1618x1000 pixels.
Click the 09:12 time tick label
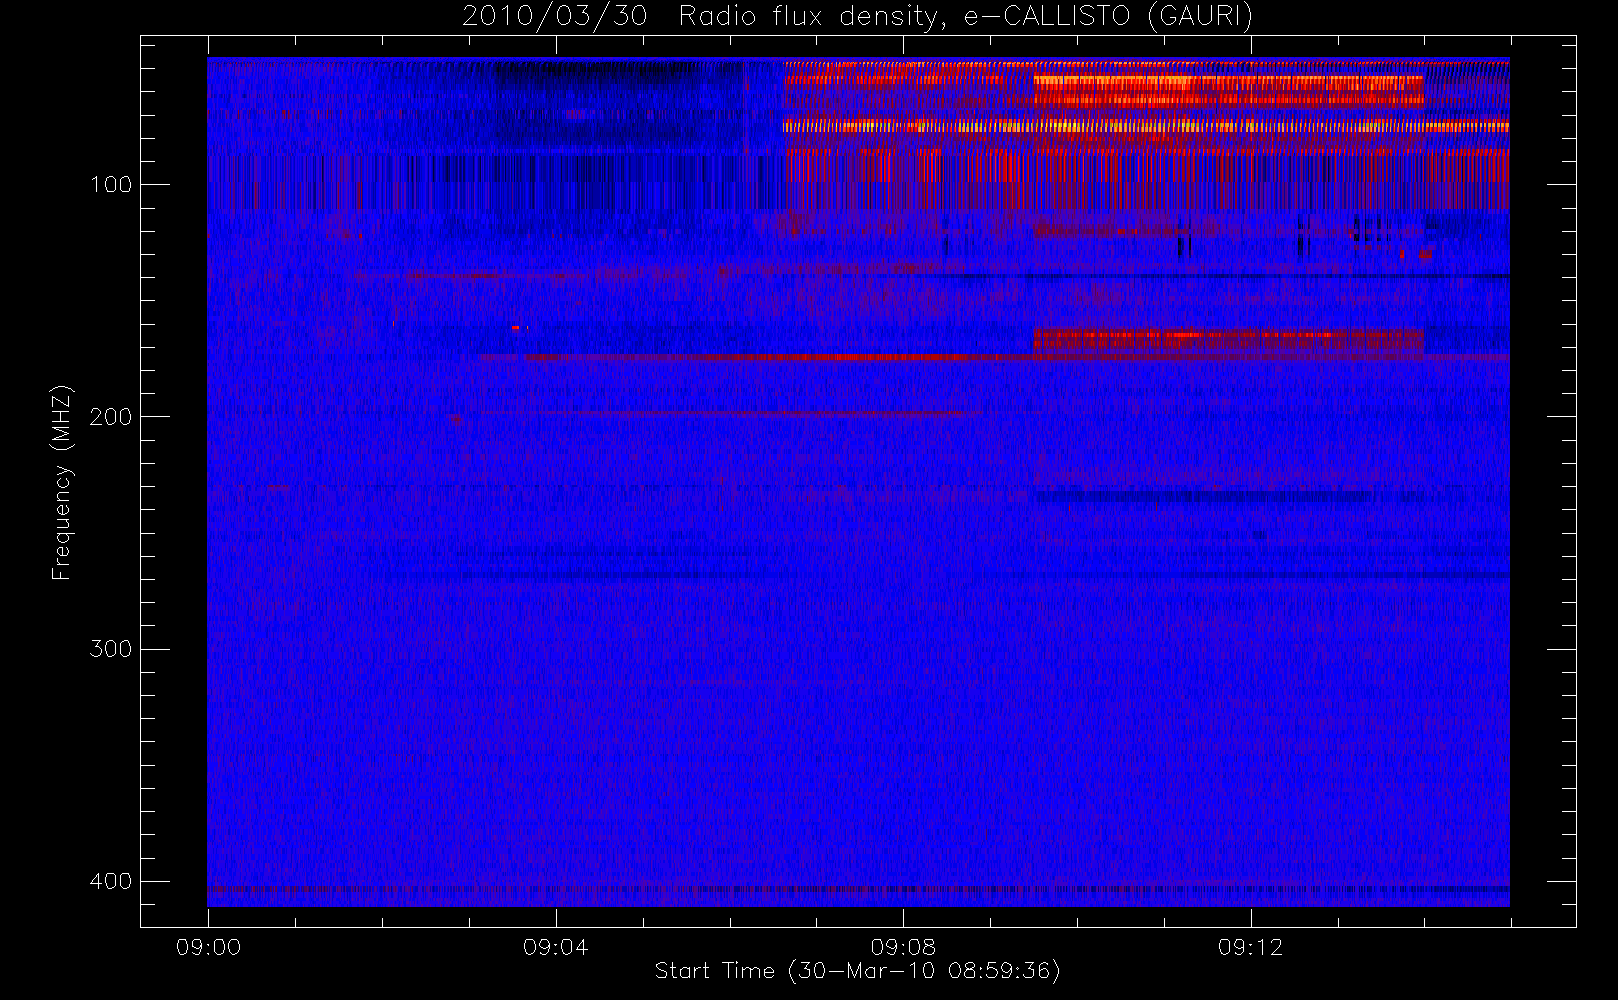pos(1250,947)
